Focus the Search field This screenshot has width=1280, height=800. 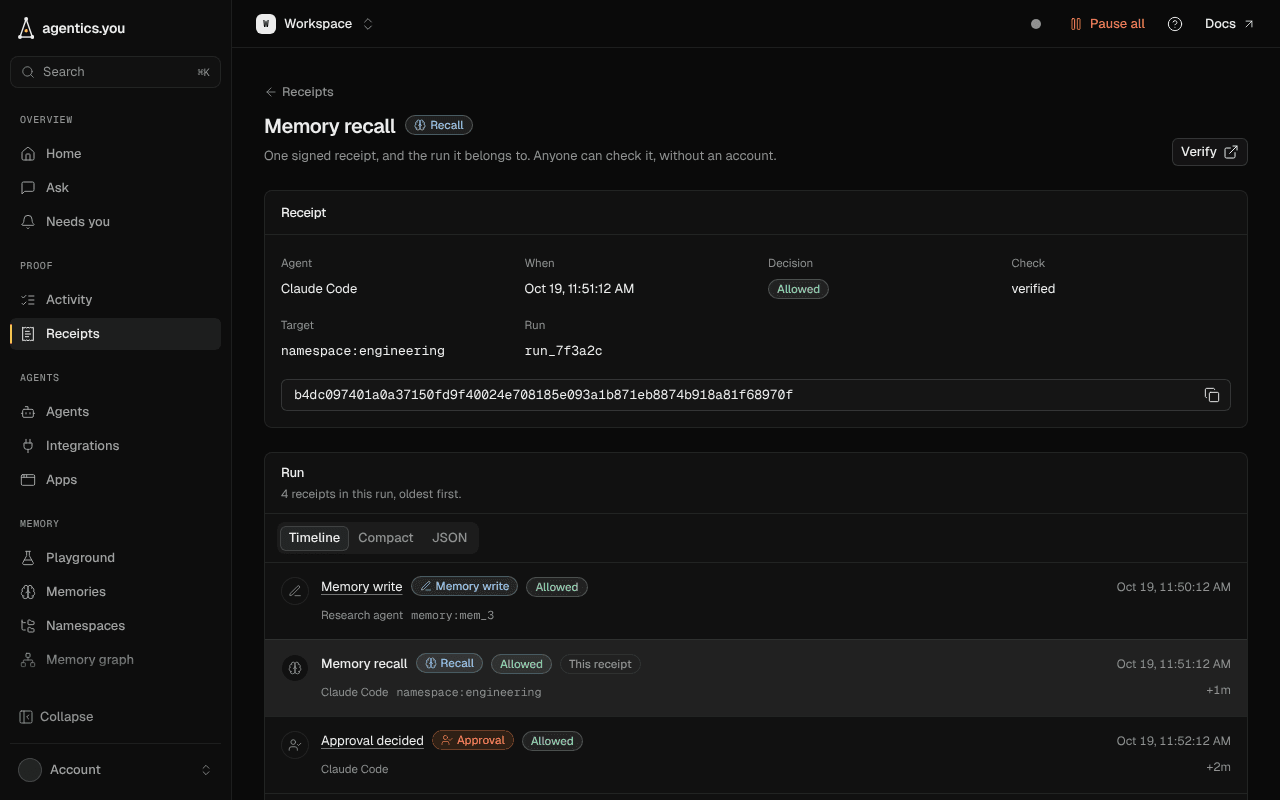tap(115, 72)
